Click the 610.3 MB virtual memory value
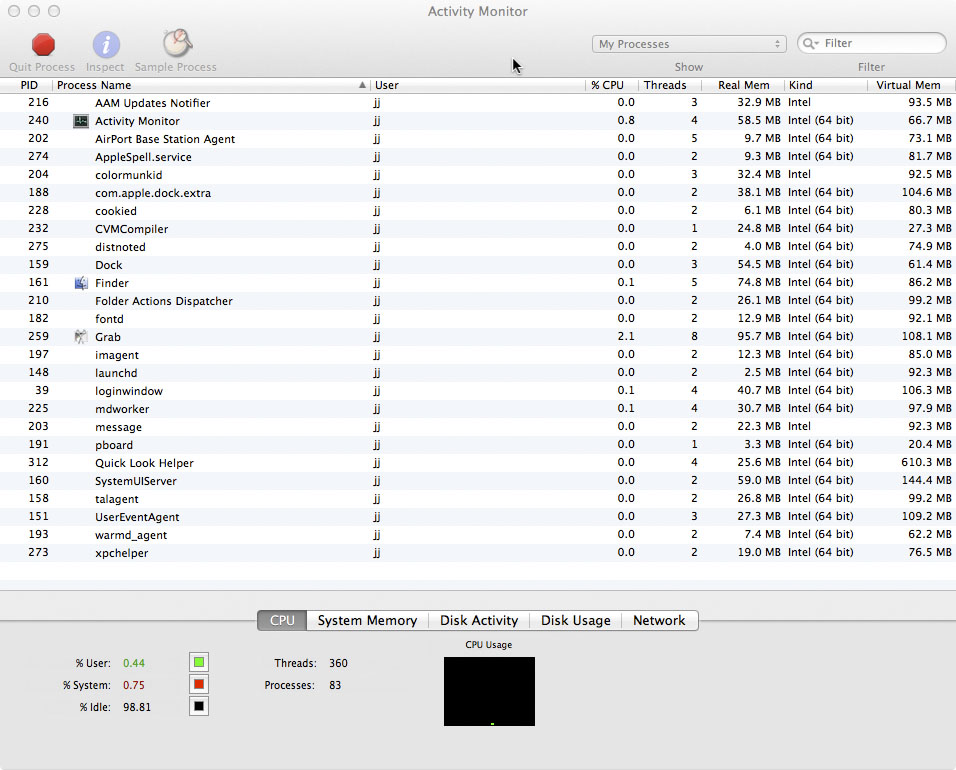The height and width of the screenshot is (770, 956). (926, 462)
